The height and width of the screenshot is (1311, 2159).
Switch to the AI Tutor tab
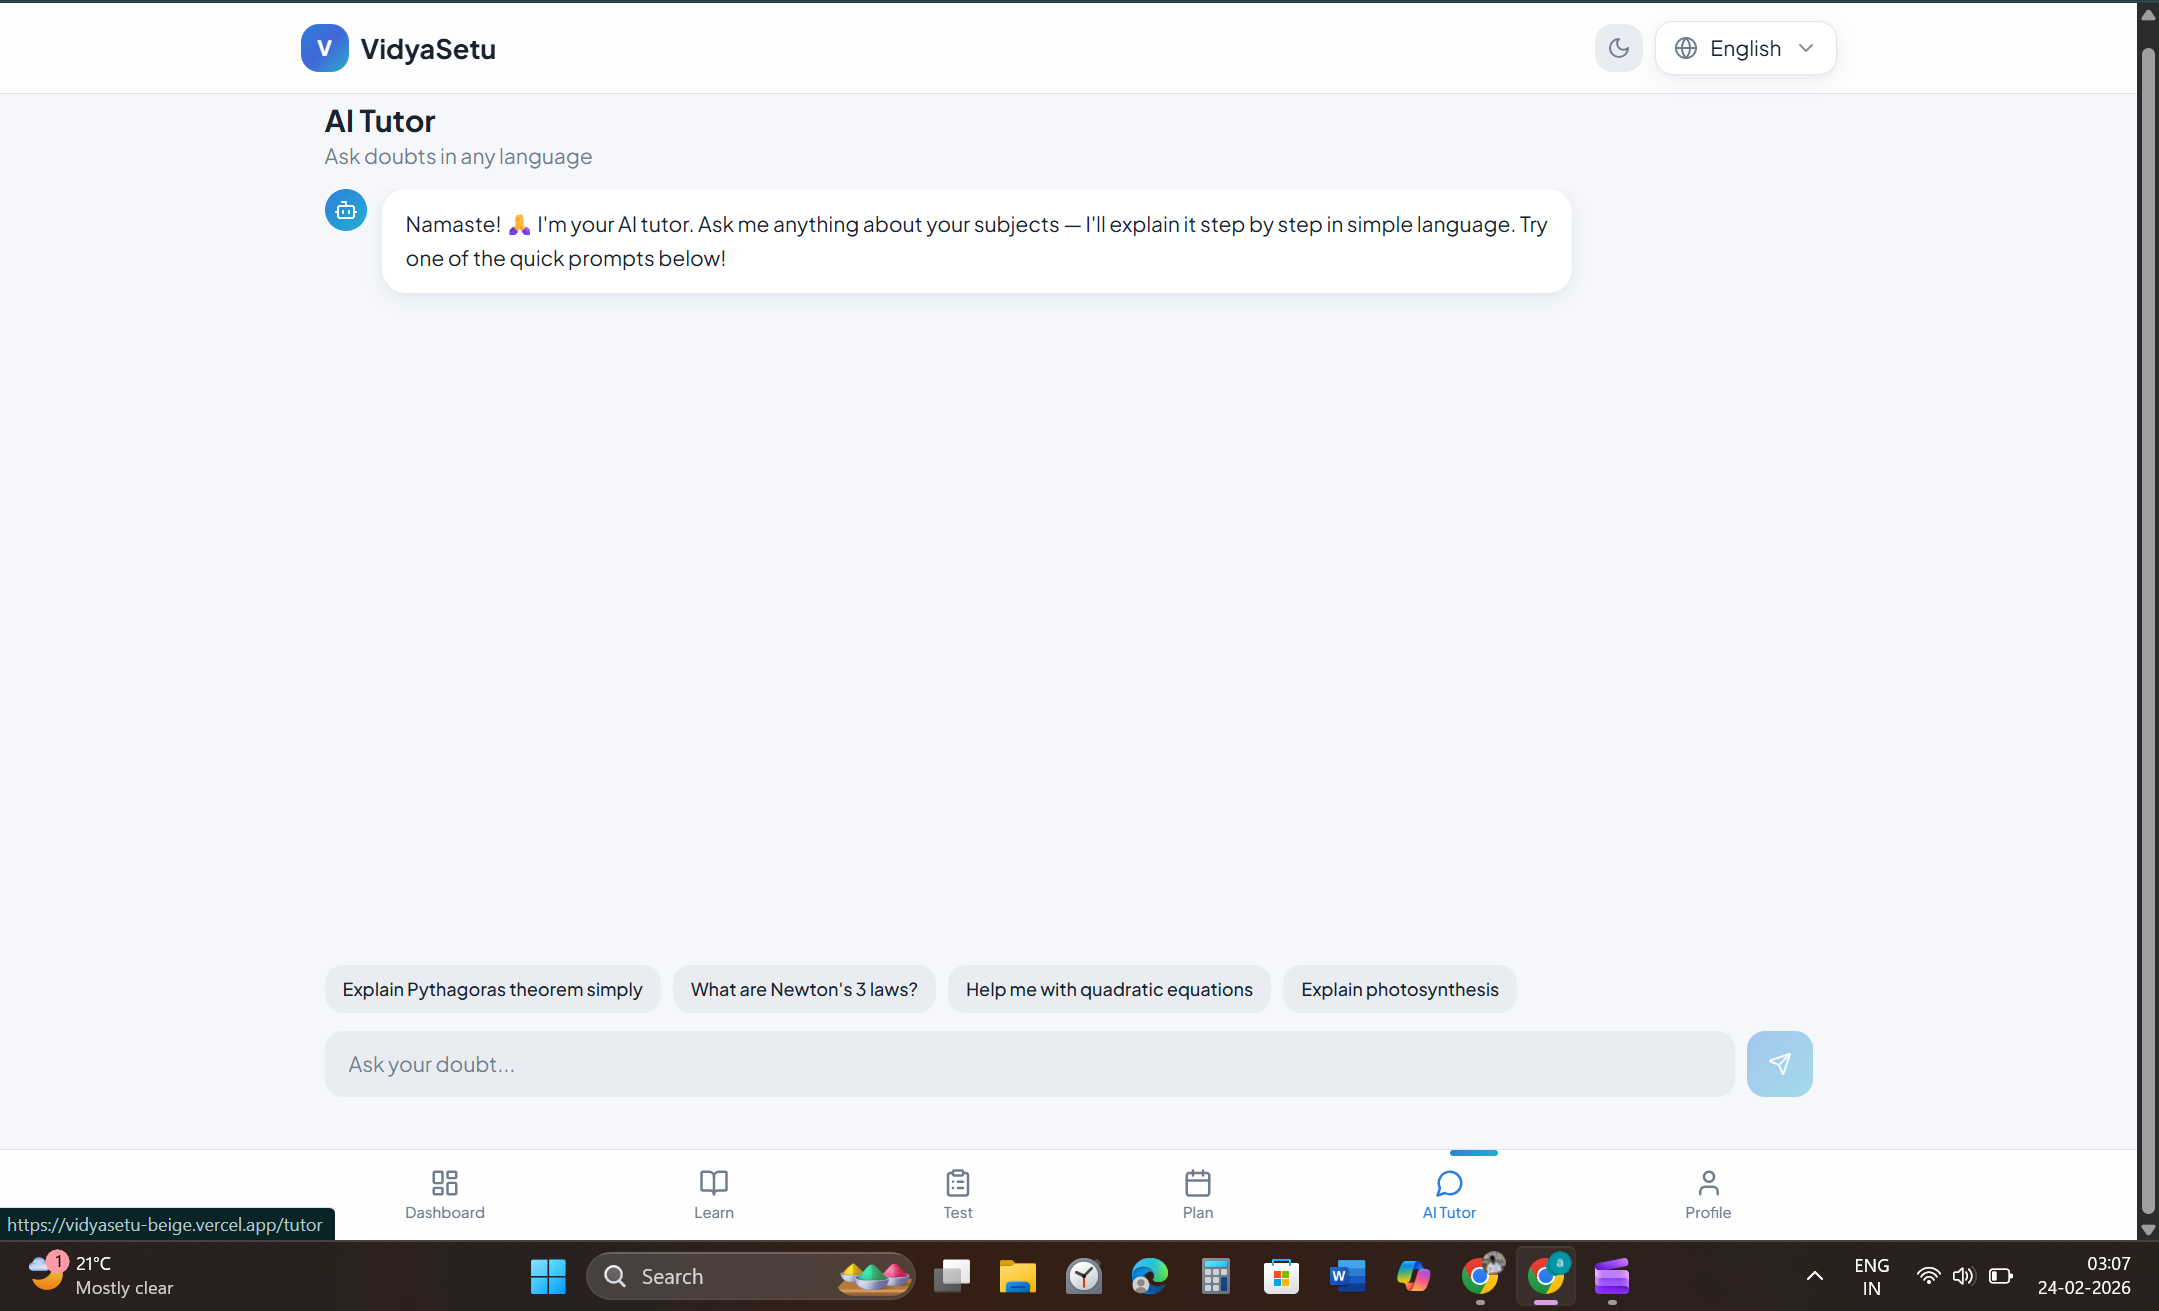(x=1448, y=1194)
